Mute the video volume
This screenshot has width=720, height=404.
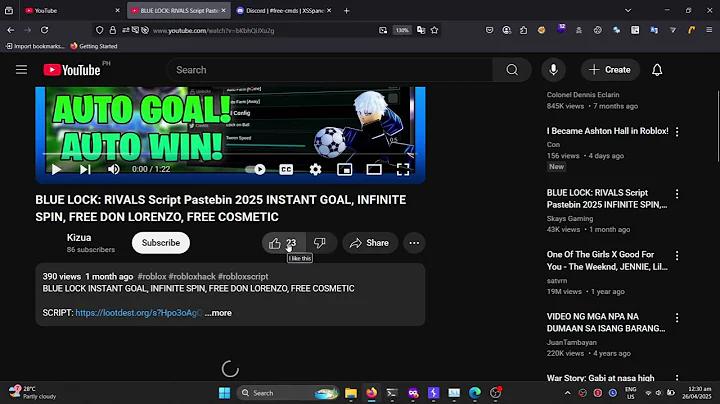coord(113,169)
